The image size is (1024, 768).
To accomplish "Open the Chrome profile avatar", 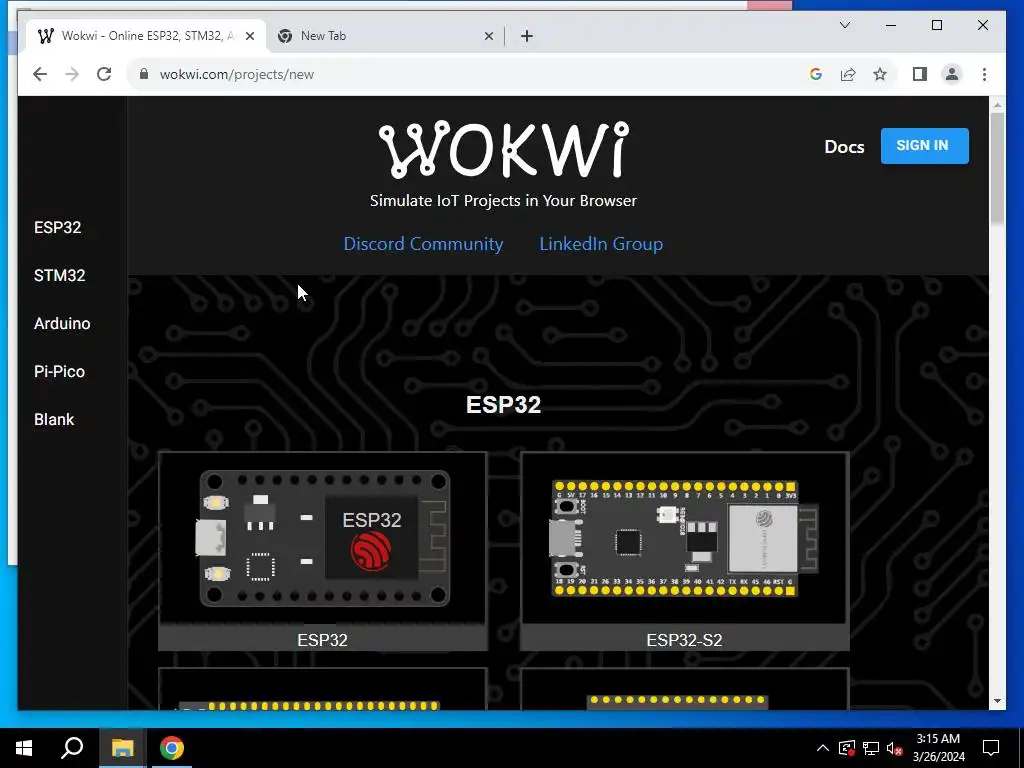I will (952, 74).
